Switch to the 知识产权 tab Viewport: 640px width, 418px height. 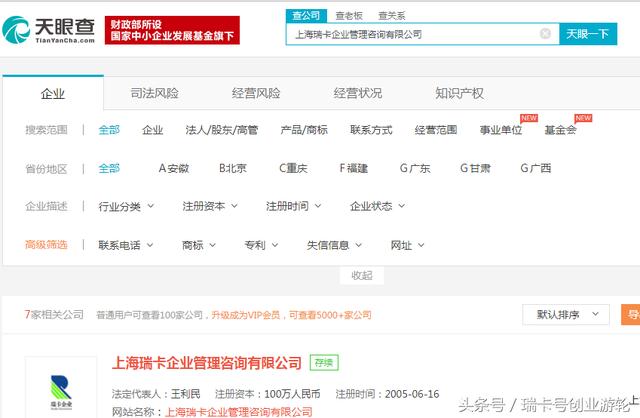(x=459, y=93)
